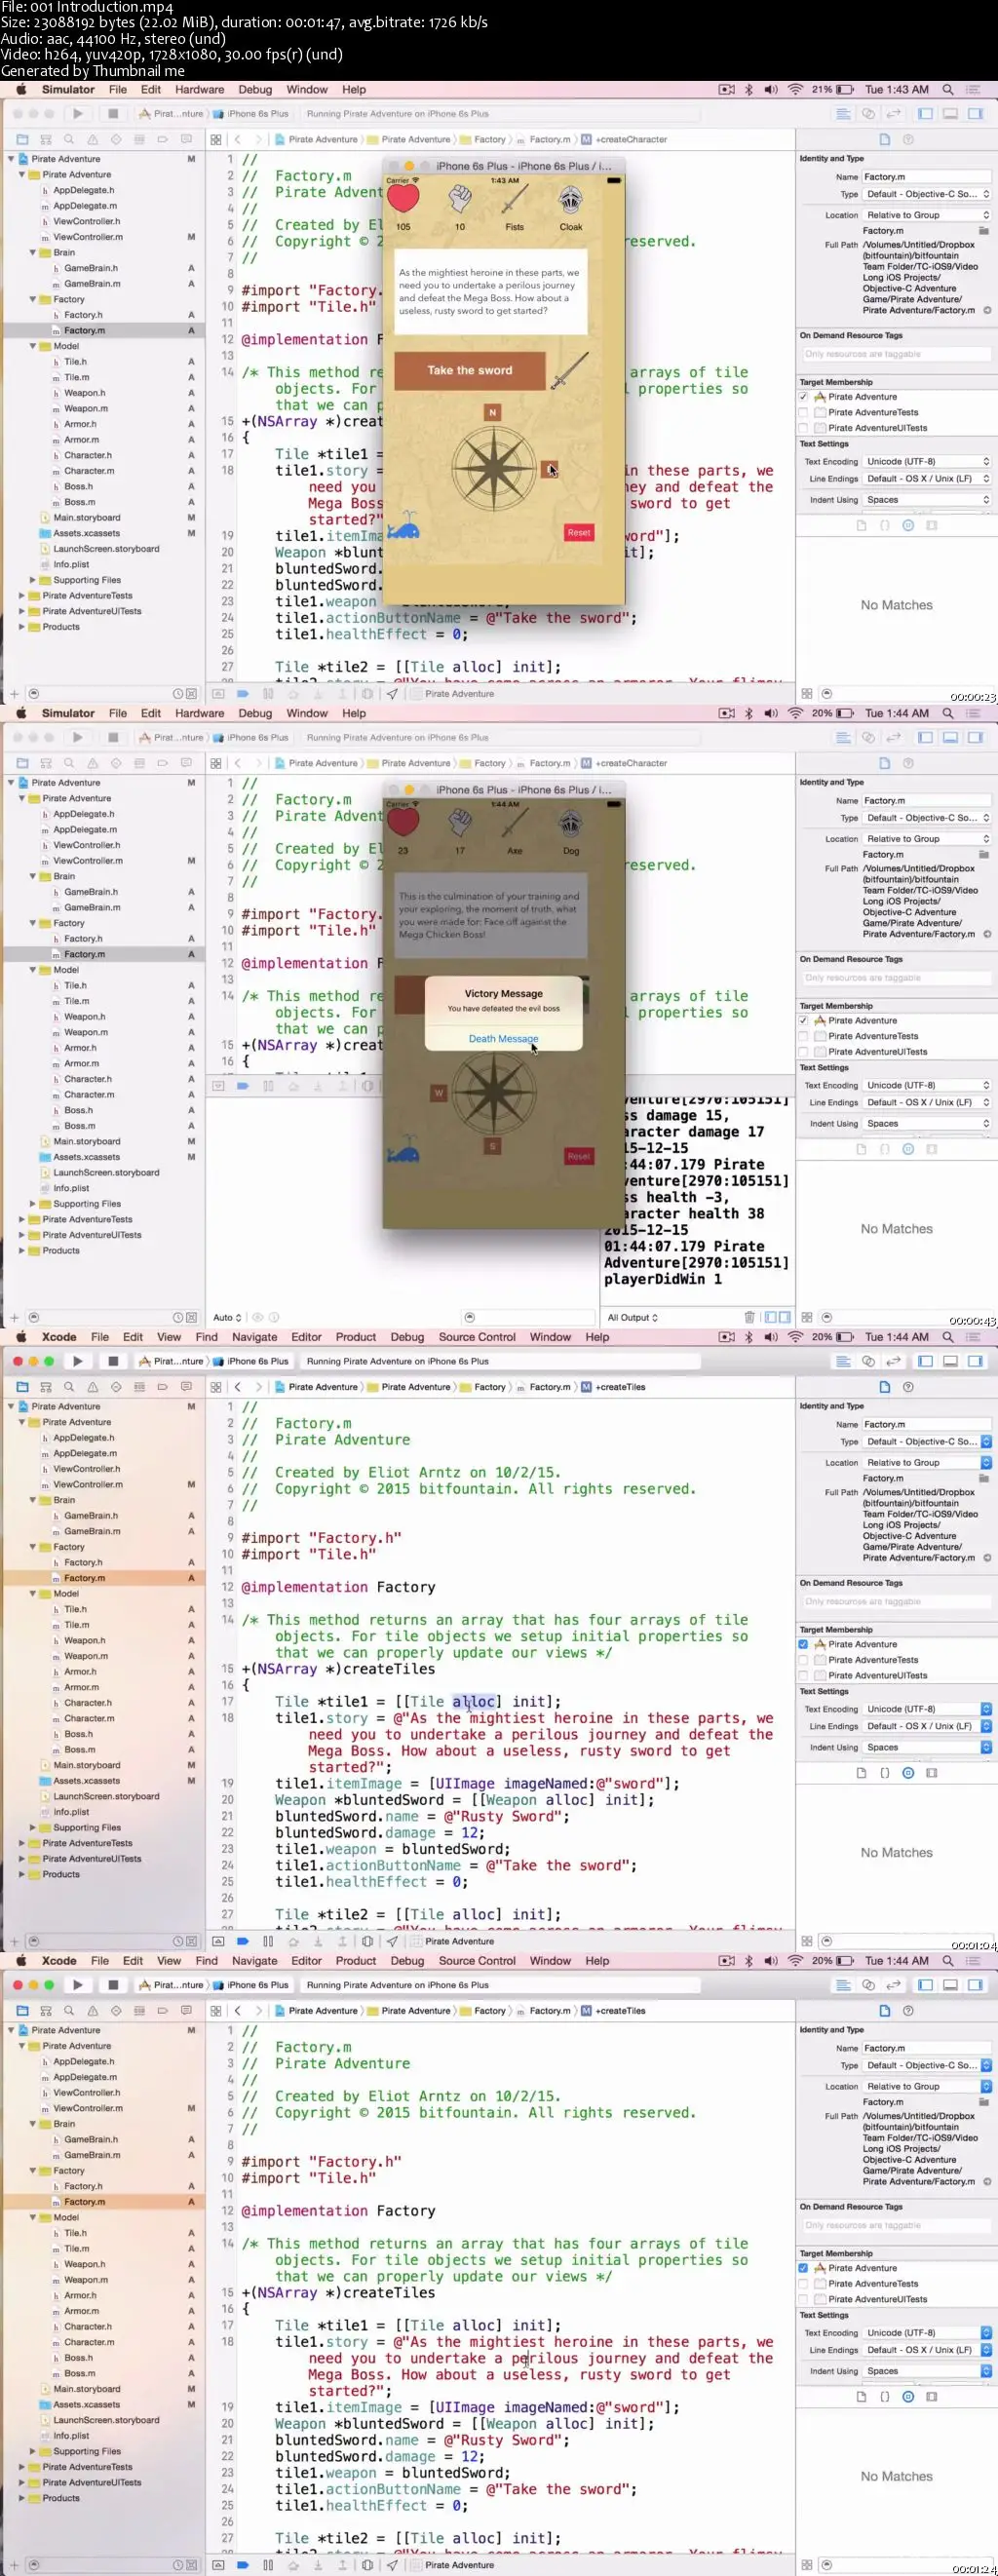This screenshot has width=998, height=2576.
Task: Toggle Pirate AdventureUITests target membership in third frame
Action: click(803, 1675)
